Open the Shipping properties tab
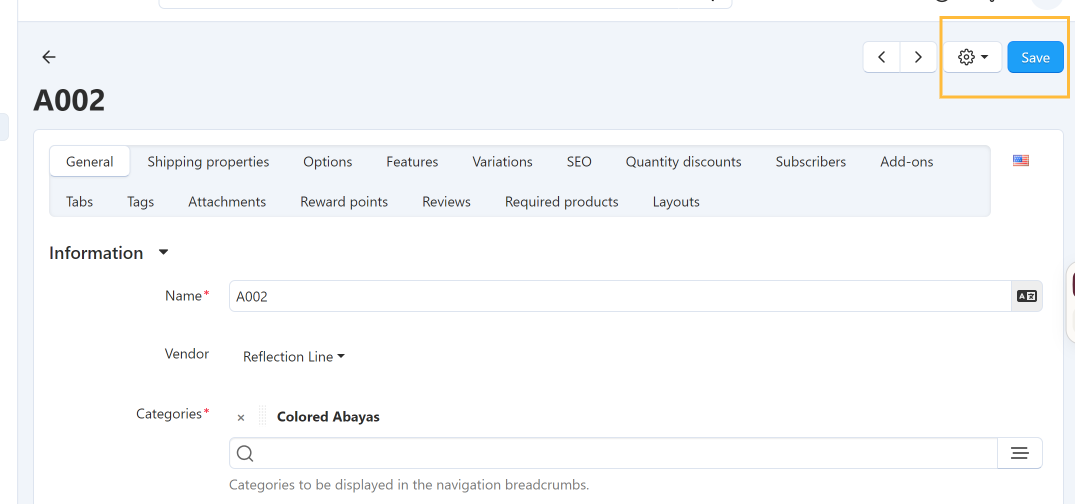Image resolution: width=1075 pixels, height=504 pixels. 208,162
